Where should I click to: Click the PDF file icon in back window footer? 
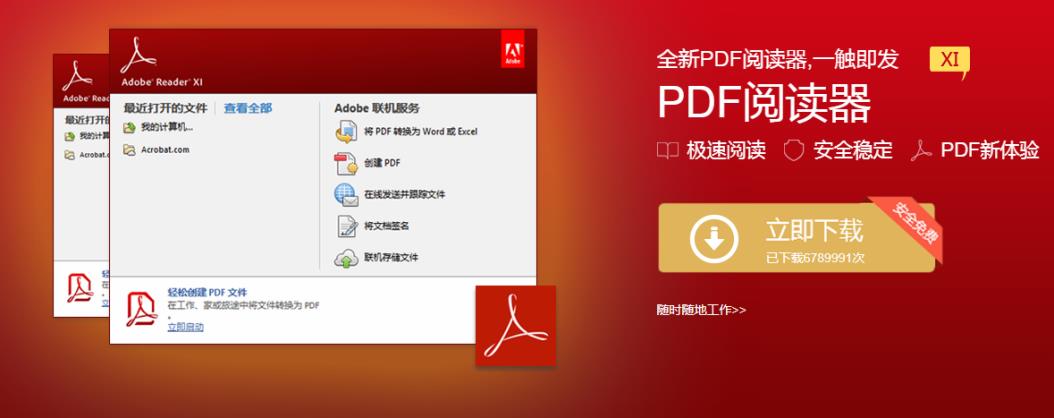coord(79,288)
